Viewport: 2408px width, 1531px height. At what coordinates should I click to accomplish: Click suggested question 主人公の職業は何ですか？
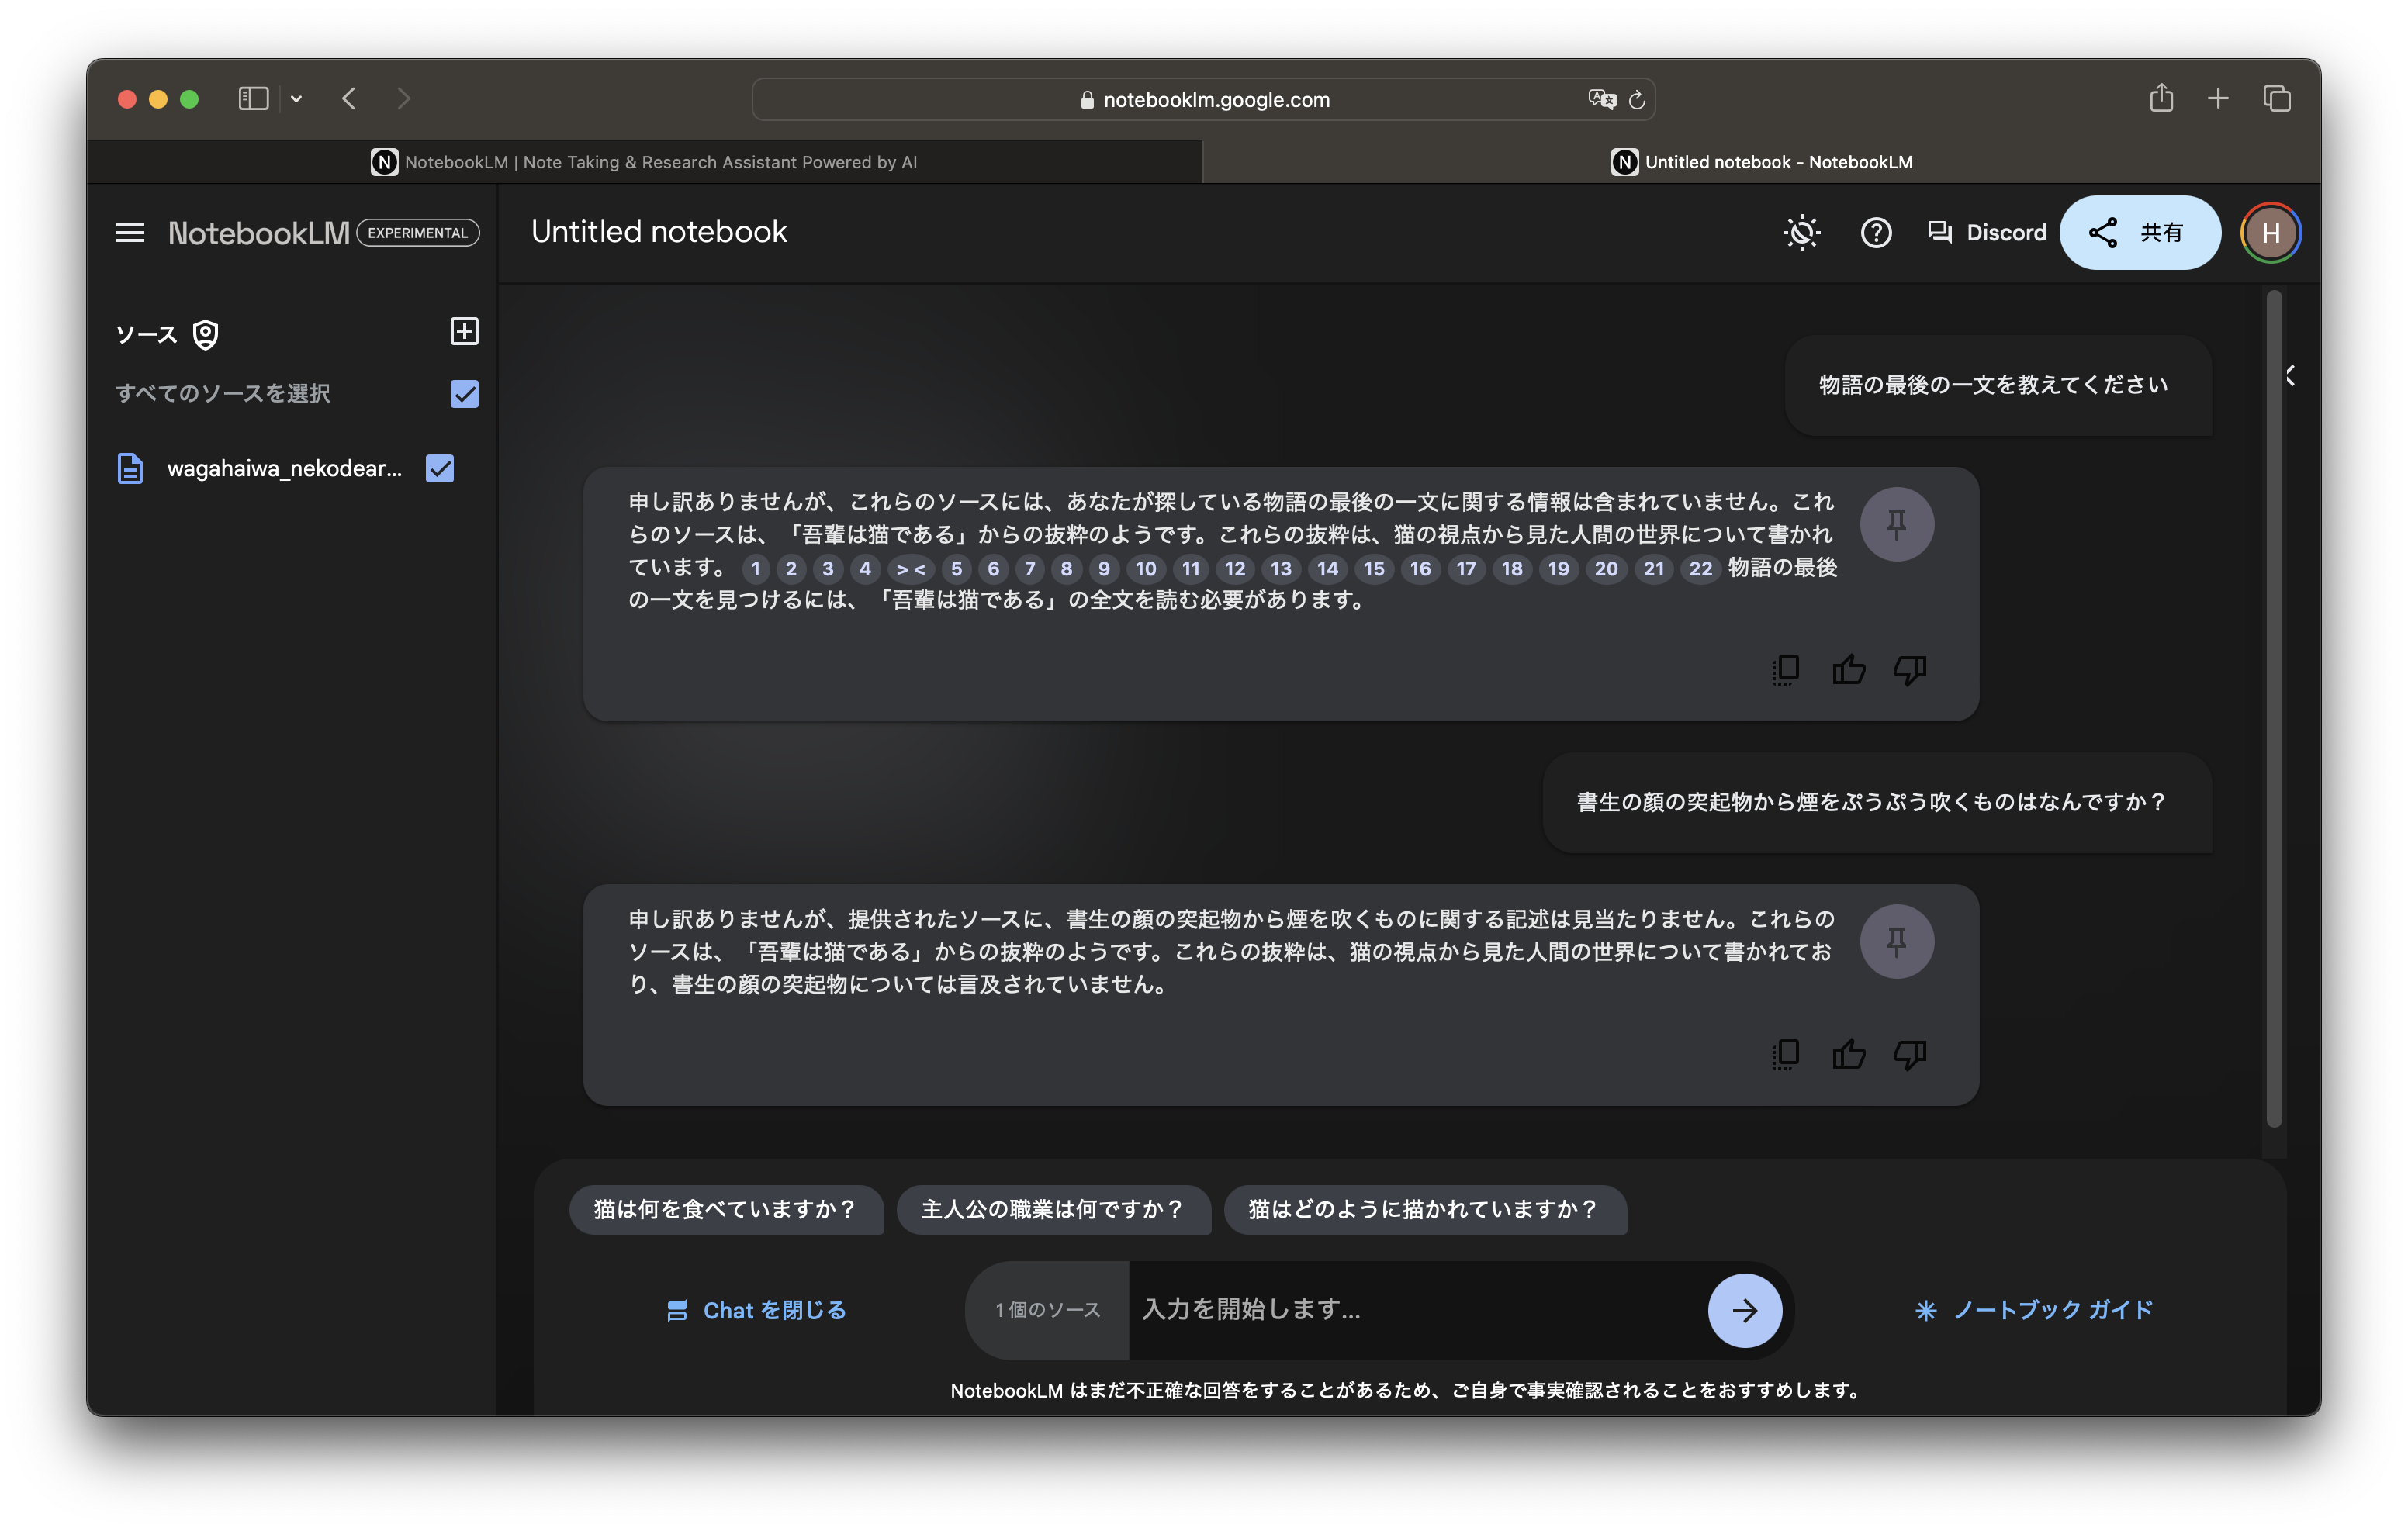pyautogui.click(x=1052, y=1209)
